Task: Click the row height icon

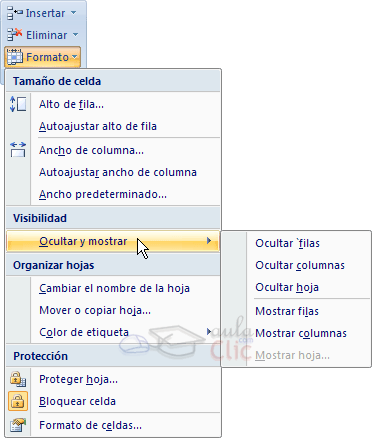Action: [18, 104]
